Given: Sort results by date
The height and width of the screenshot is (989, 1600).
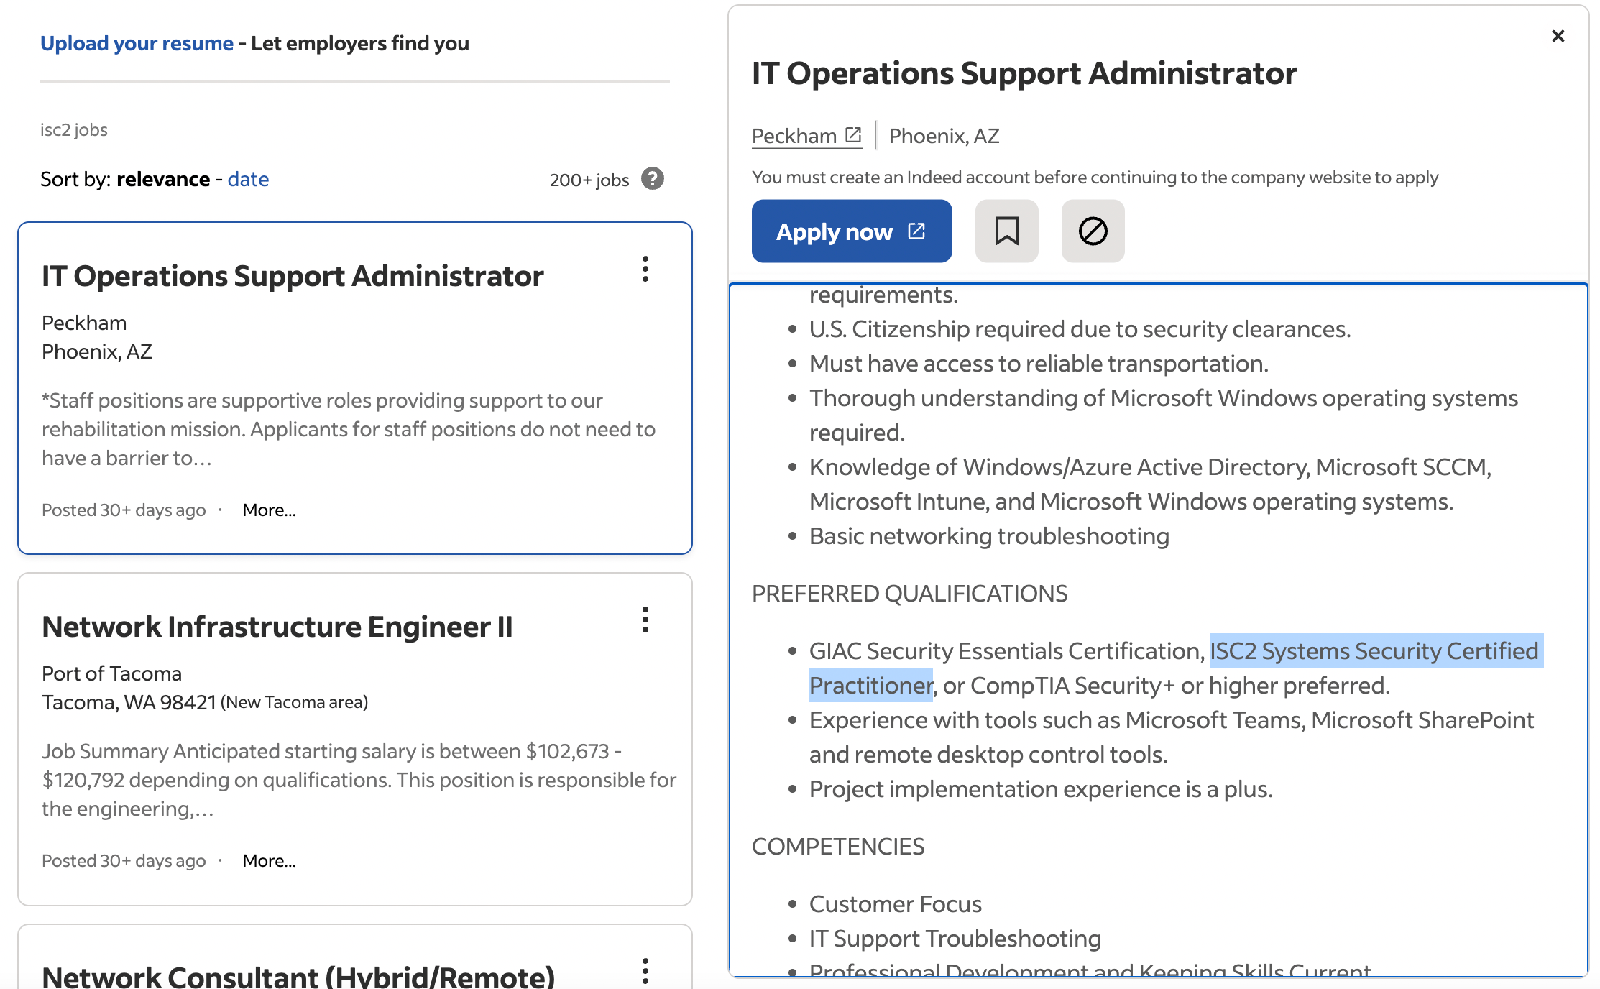Looking at the screenshot, I should click(248, 179).
